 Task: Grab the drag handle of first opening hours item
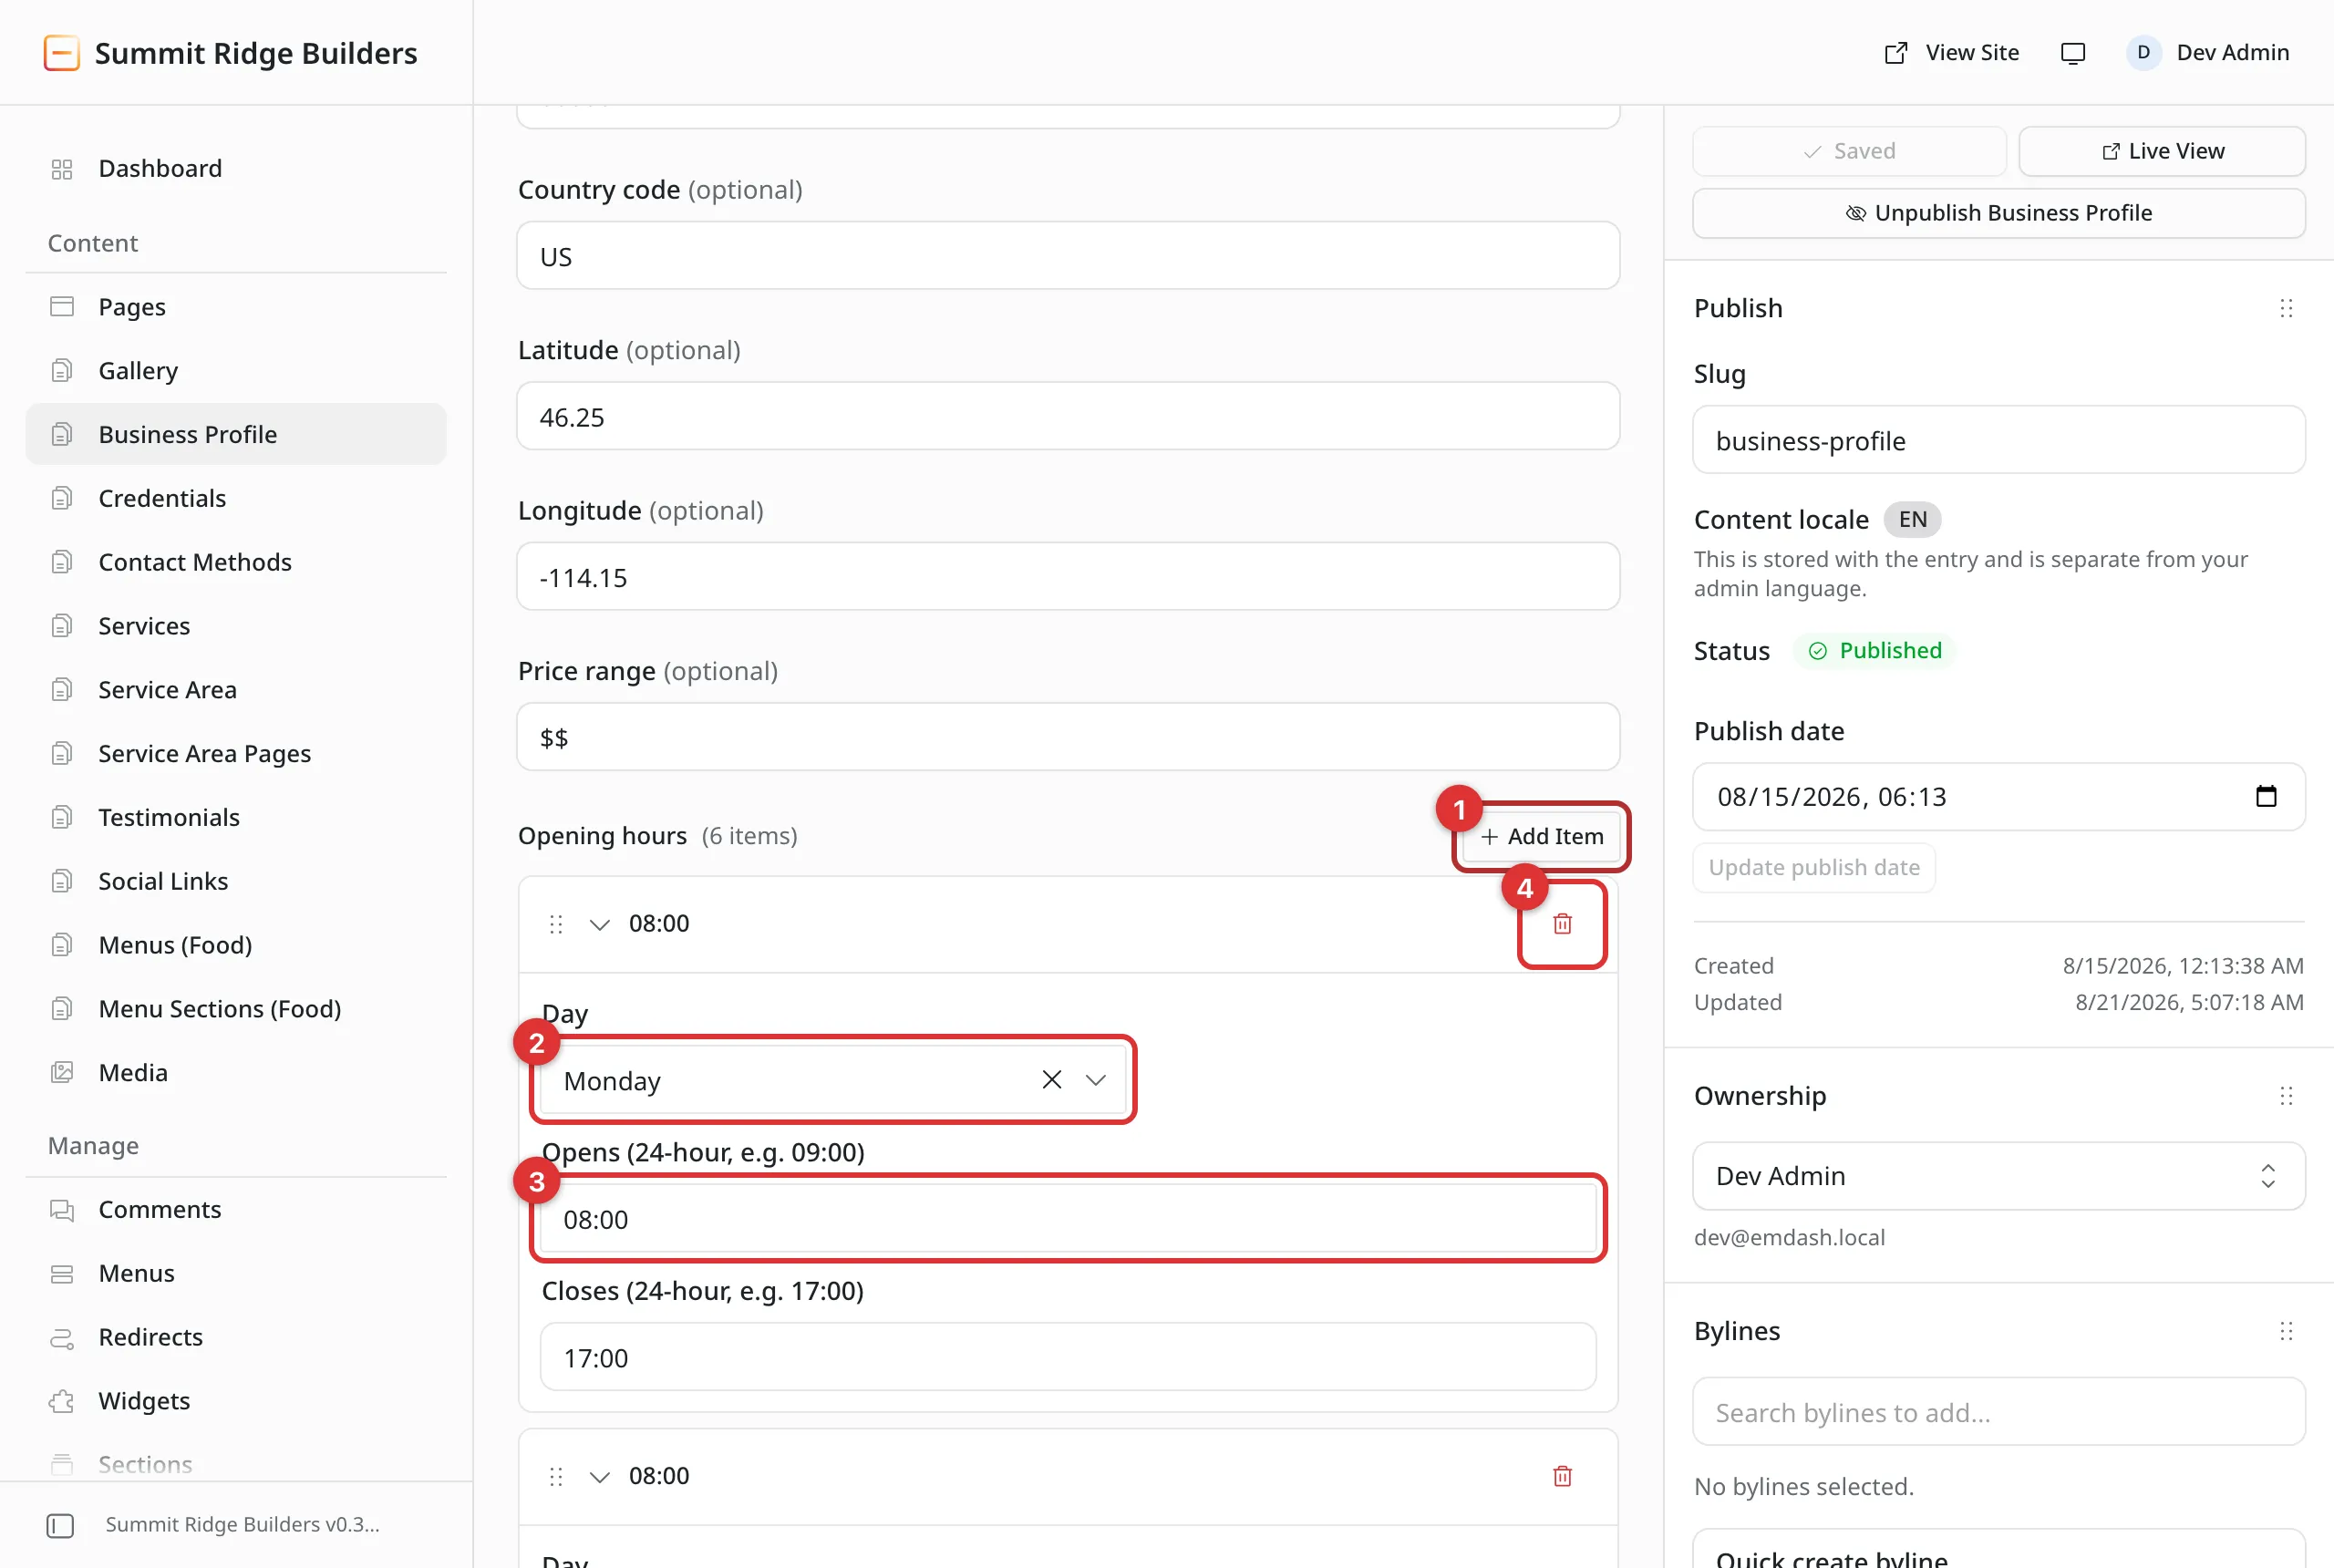(556, 924)
